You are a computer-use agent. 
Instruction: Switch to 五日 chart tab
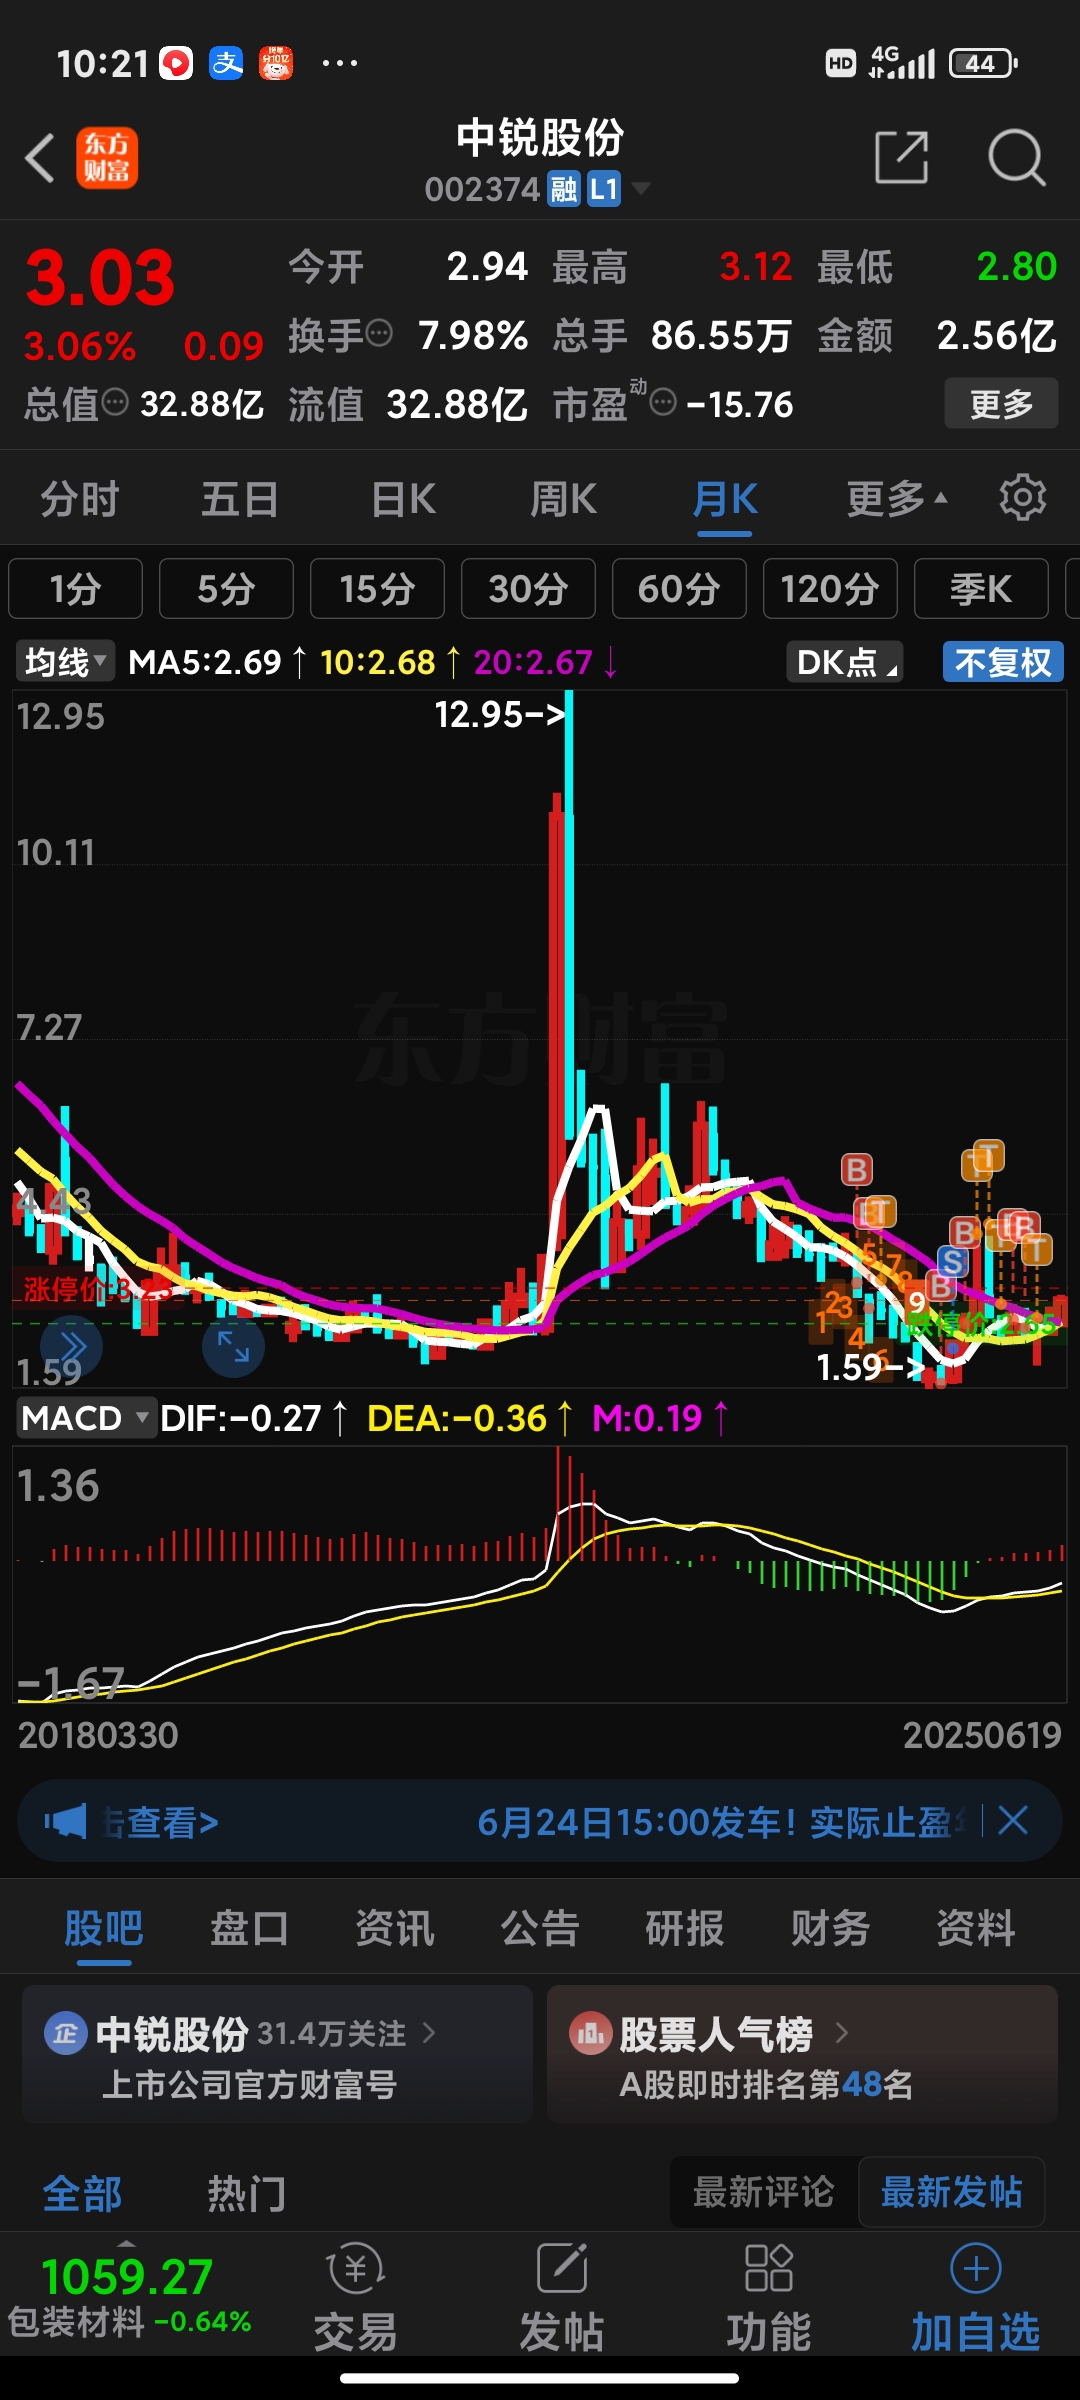click(x=240, y=498)
